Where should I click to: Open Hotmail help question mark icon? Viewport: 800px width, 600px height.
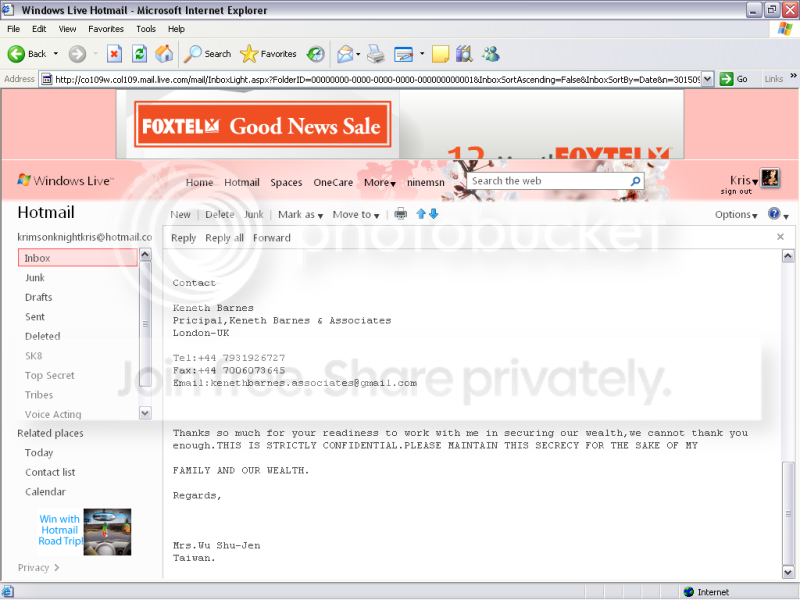pos(774,214)
